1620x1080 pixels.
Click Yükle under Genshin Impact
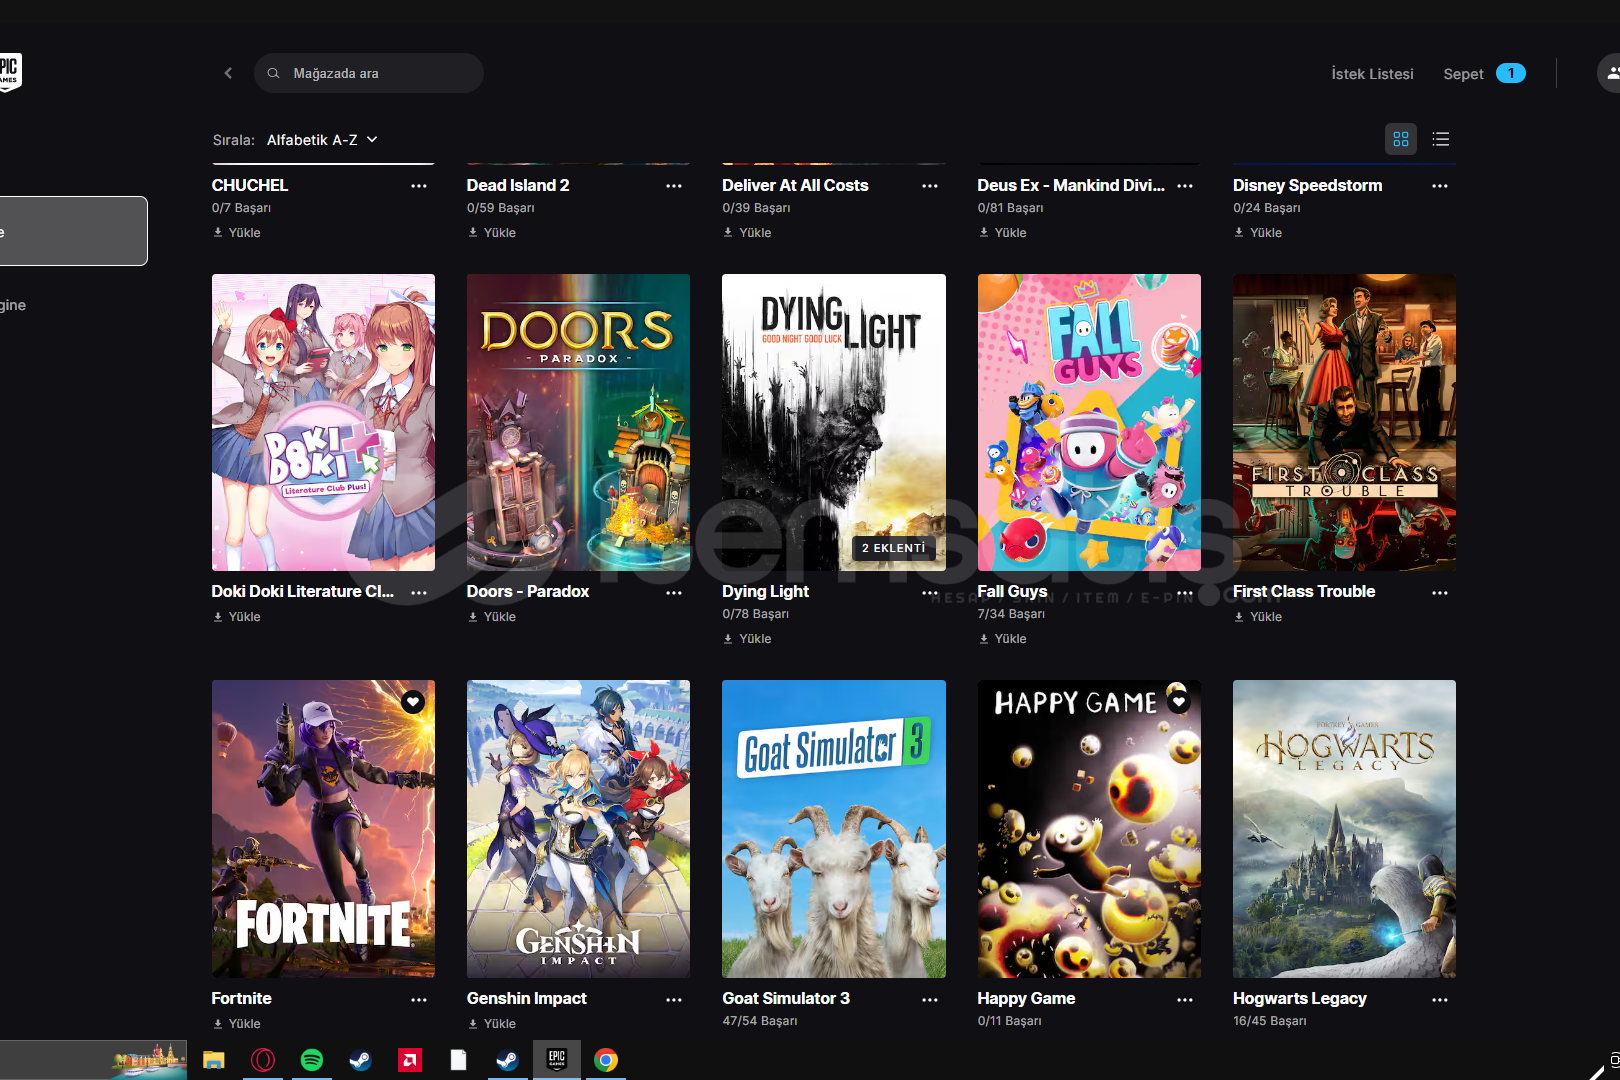point(492,1023)
